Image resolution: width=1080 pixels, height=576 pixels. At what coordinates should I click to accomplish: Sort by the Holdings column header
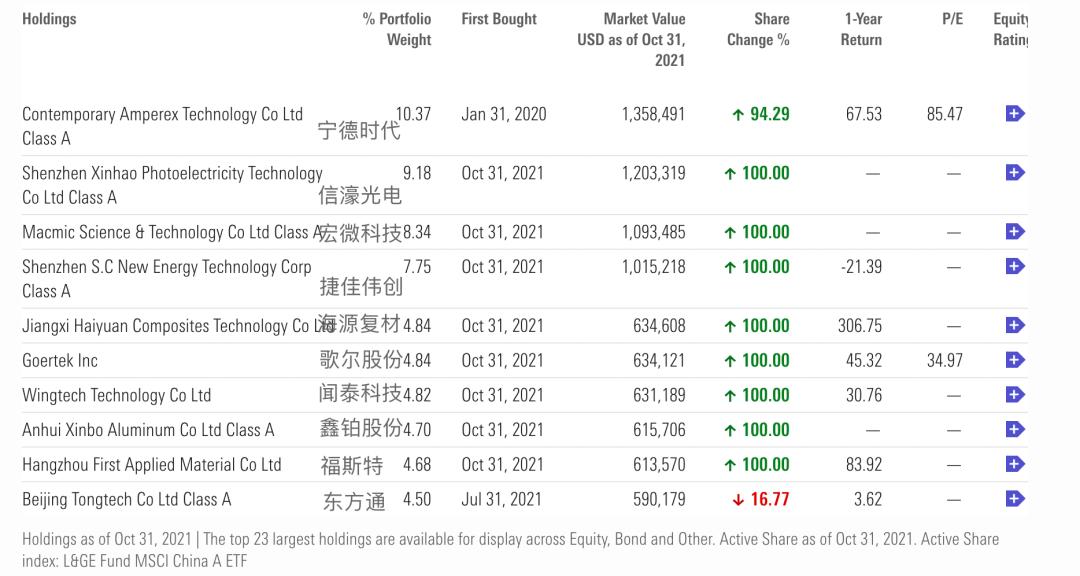[x=49, y=19]
